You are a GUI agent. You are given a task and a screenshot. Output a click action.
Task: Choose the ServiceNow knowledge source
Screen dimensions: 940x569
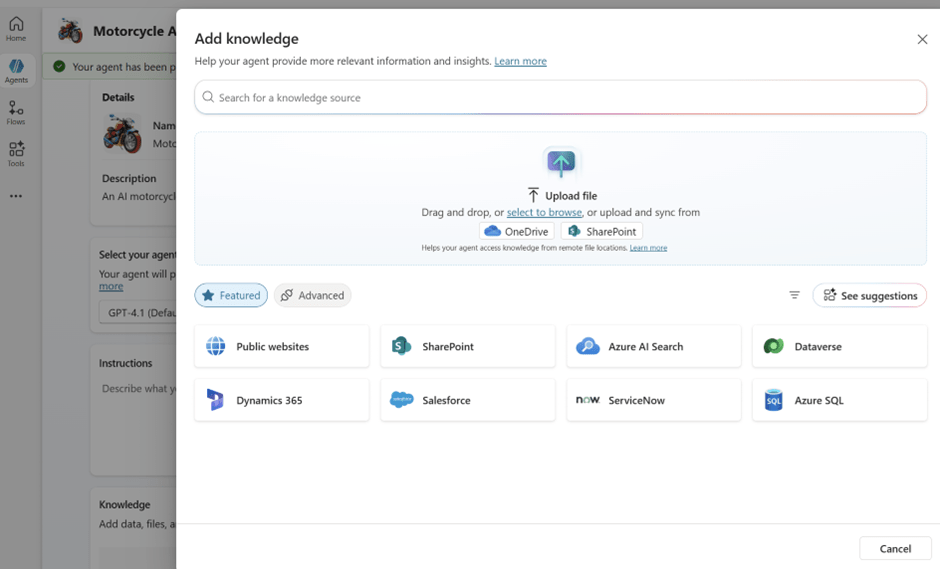(x=653, y=400)
